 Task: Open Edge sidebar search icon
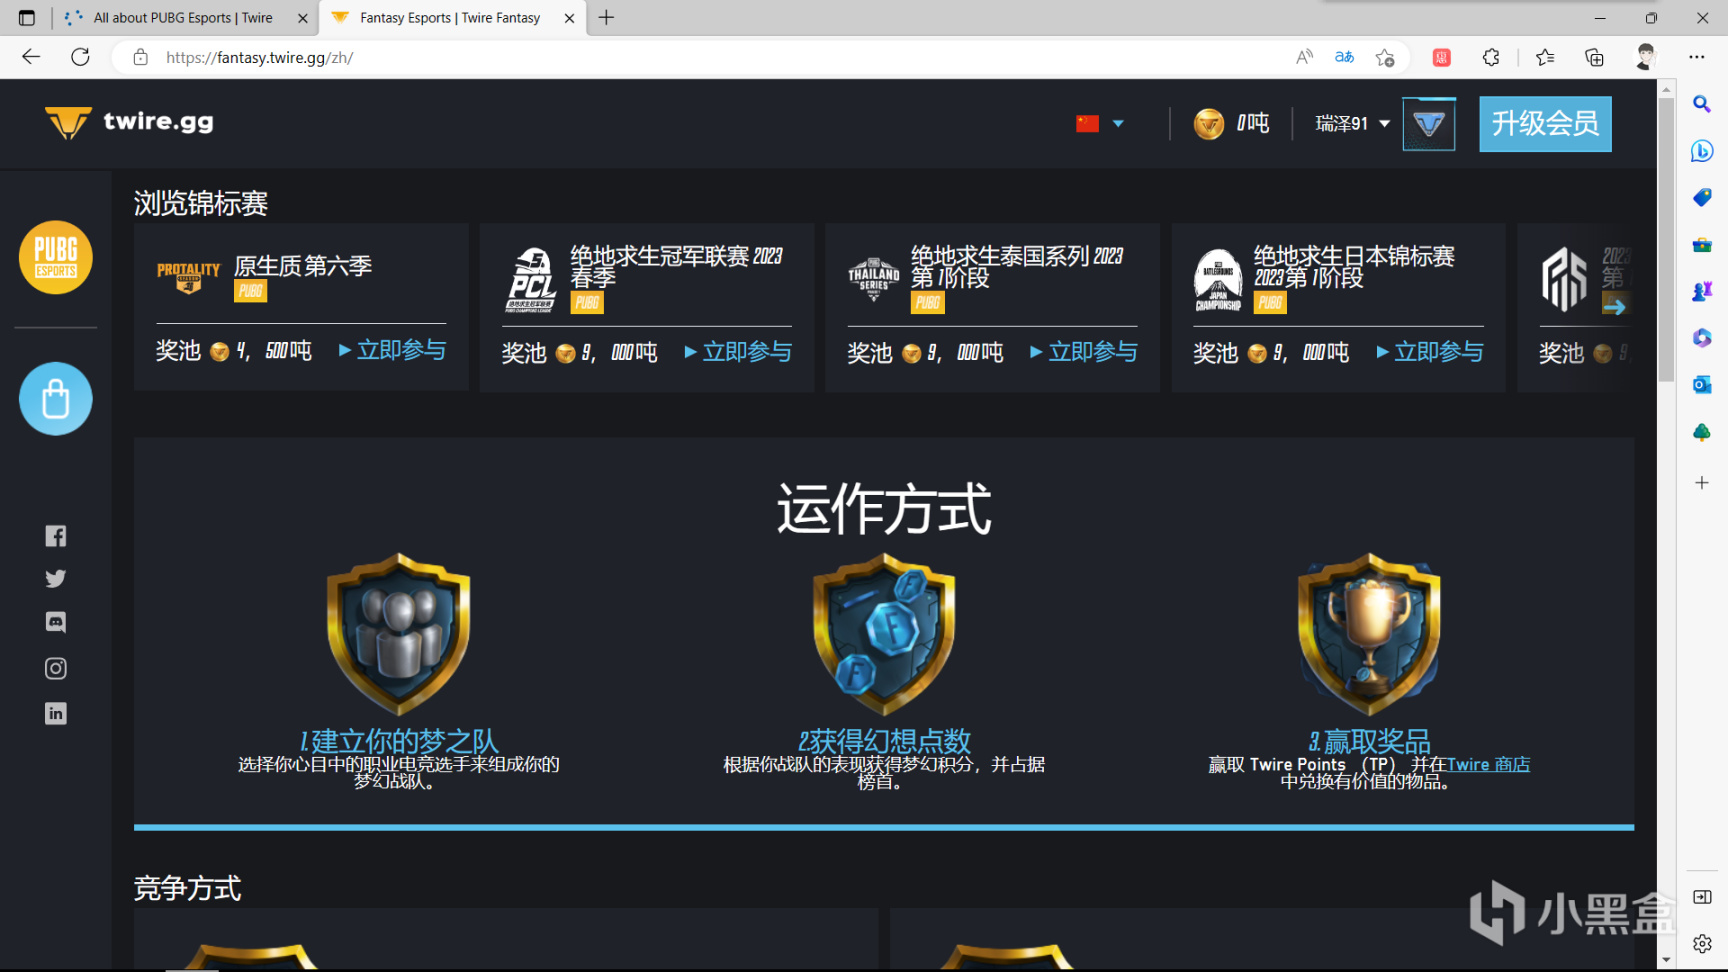[1702, 104]
